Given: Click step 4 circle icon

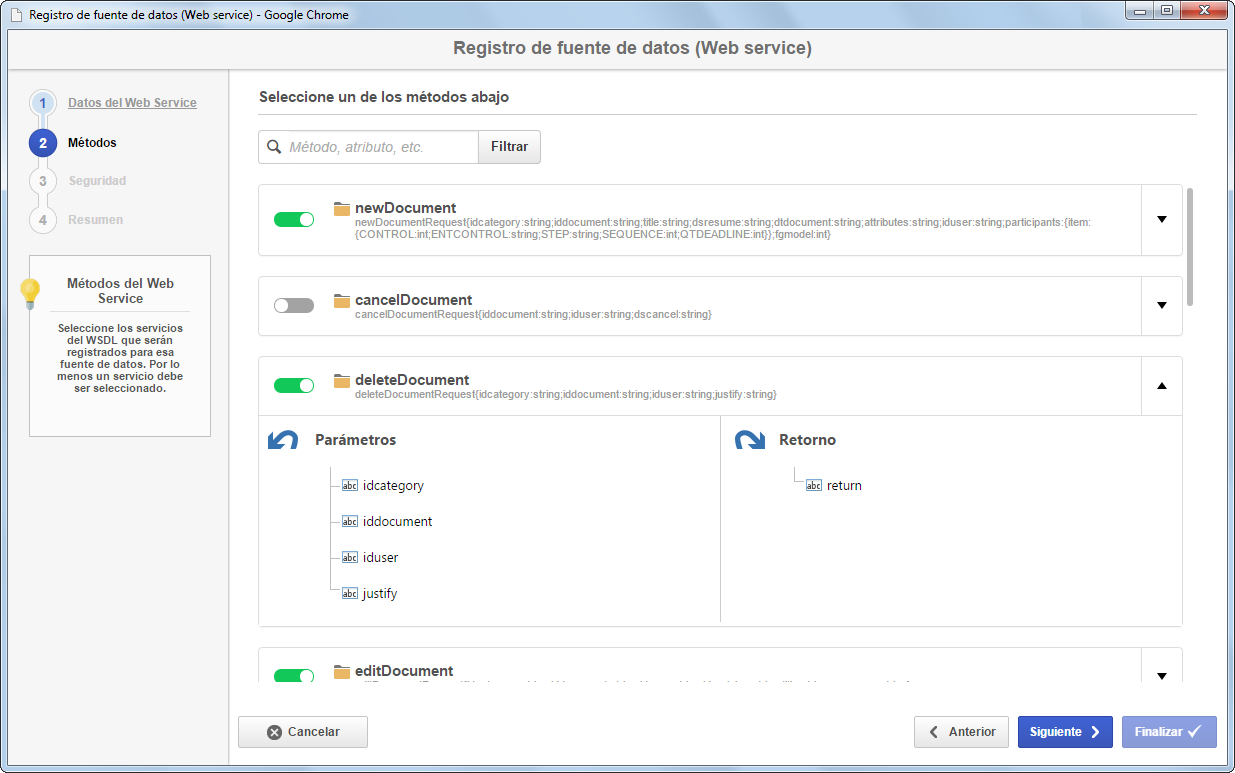Looking at the screenshot, I should [43, 219].
